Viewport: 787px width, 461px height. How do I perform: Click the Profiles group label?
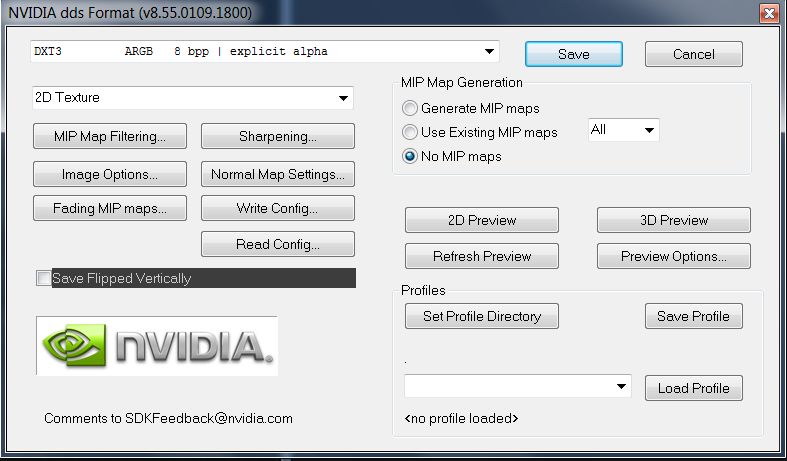[423, 290]
